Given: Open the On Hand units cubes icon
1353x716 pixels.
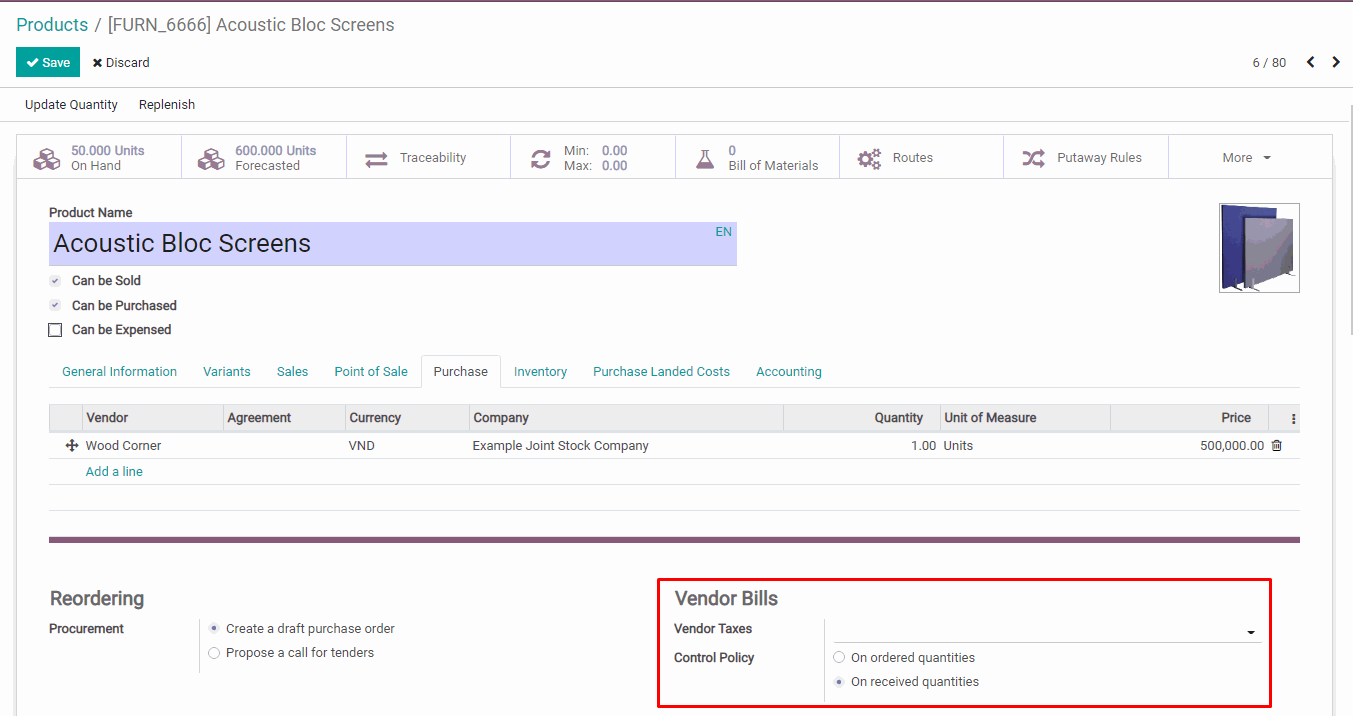Looking at the screenshot, I should [47, 159].
